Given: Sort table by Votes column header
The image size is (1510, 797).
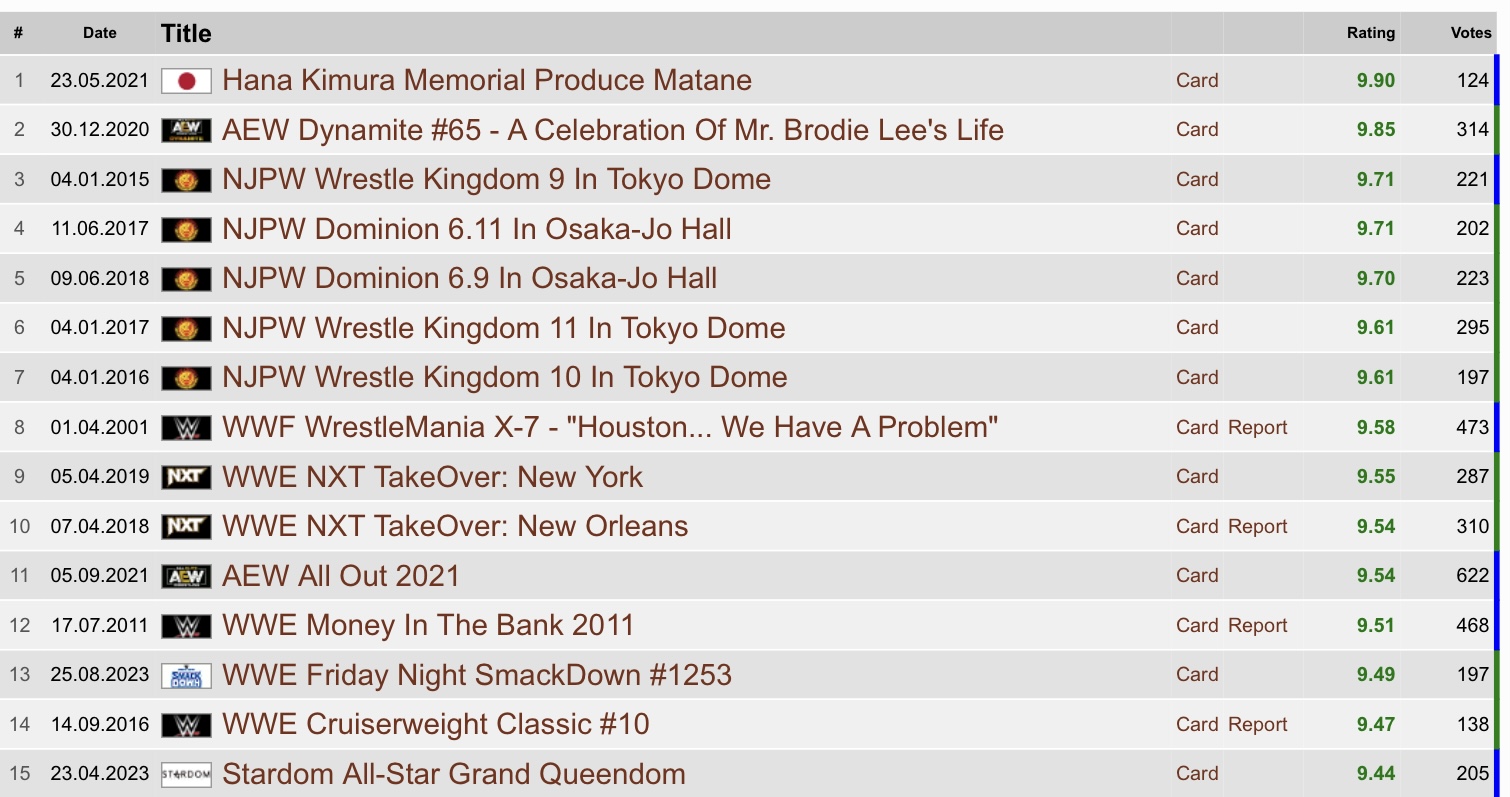Looking at the screenshot, I should [x=1471, y=33].
